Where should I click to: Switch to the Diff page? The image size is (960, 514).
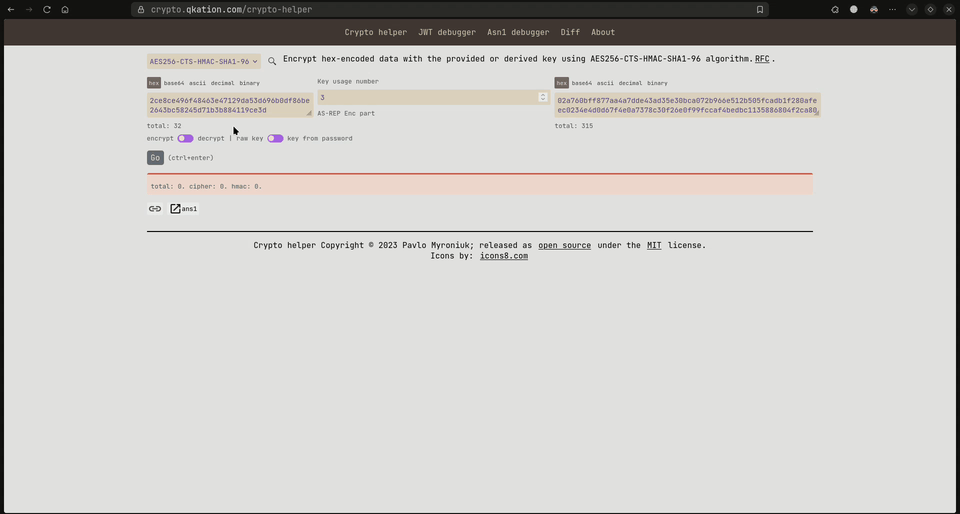click(x=570, y=32)
